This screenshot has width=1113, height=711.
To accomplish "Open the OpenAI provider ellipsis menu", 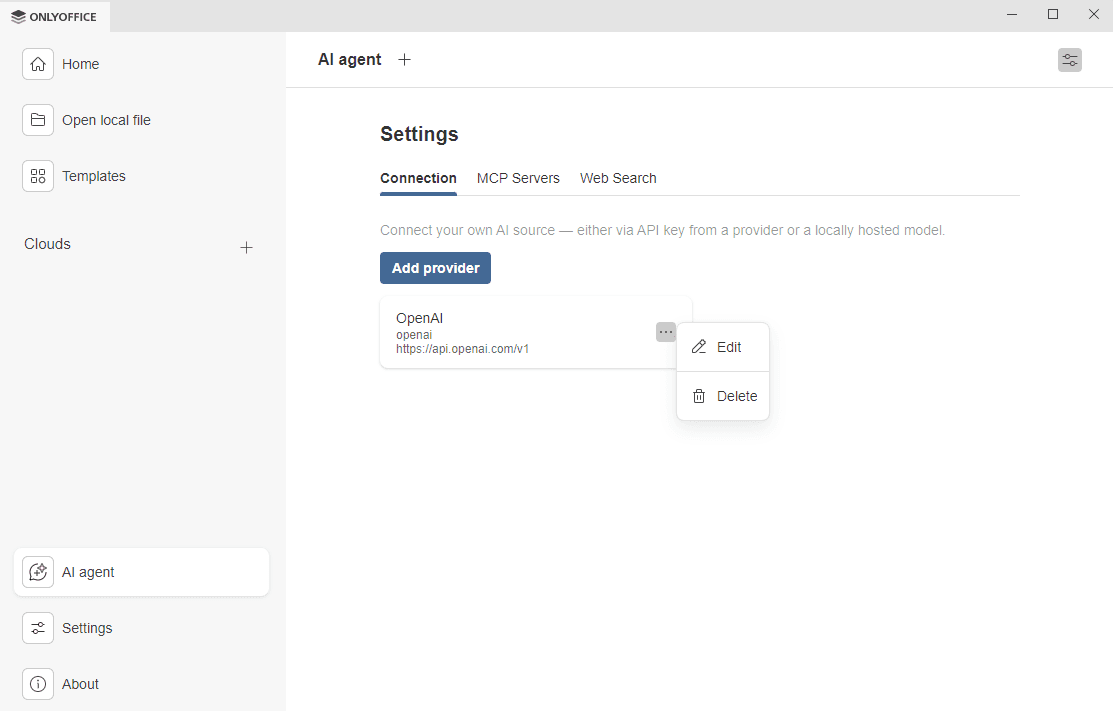I will 665,332.
